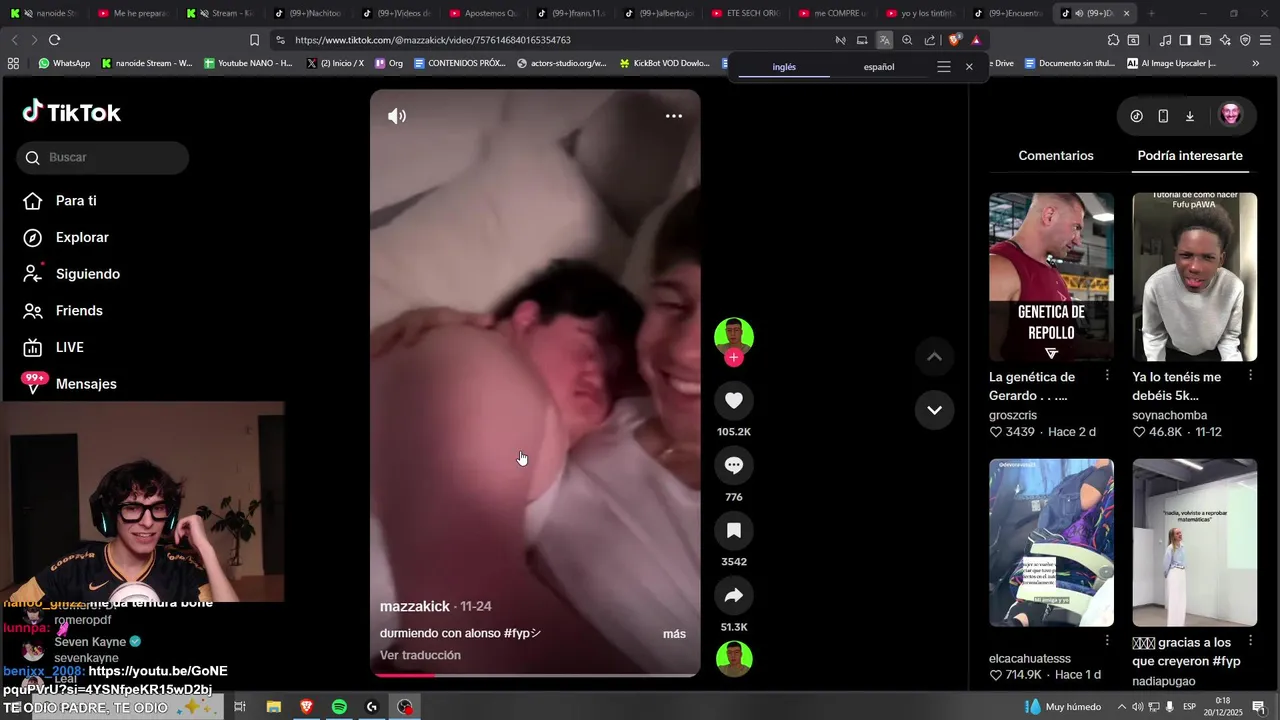The width and height of the screenshot is (1280, 720).
Task: Click the Buscar search field
Action: pos(102,158)
